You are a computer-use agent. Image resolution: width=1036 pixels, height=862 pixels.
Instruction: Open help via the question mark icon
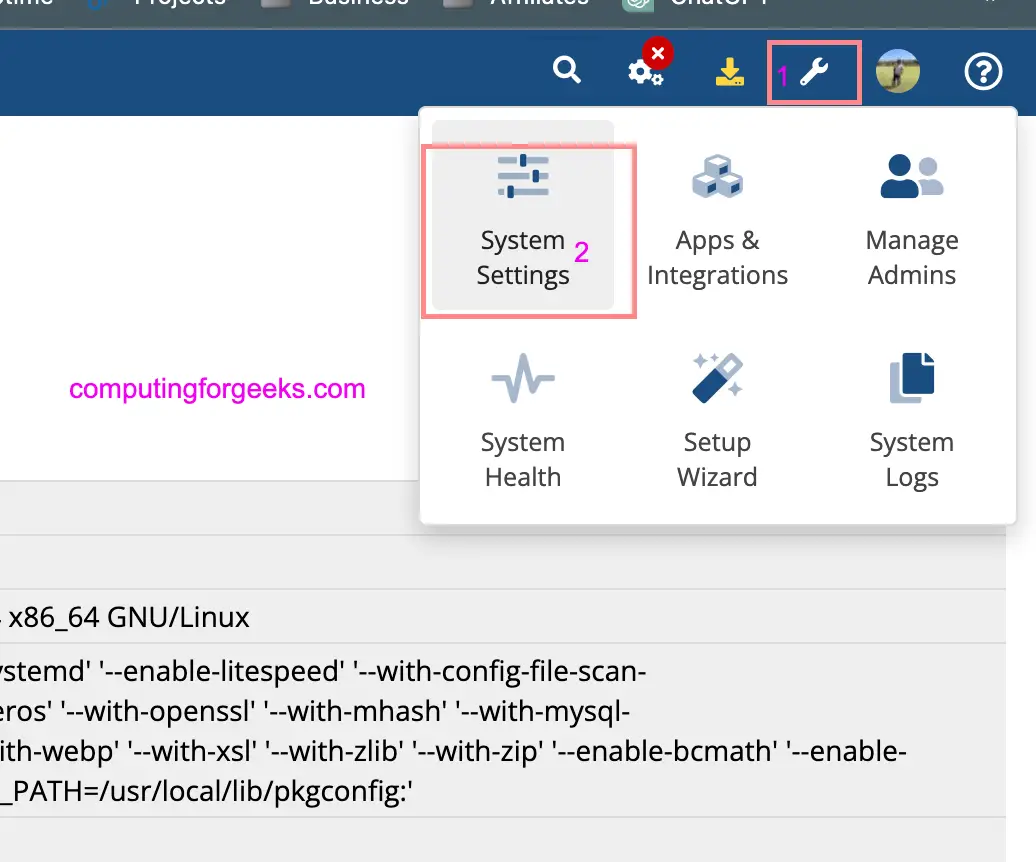point(982,71)
